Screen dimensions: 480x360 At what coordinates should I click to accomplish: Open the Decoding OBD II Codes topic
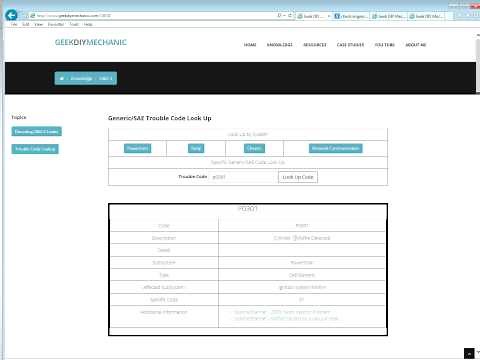(36, 132)
